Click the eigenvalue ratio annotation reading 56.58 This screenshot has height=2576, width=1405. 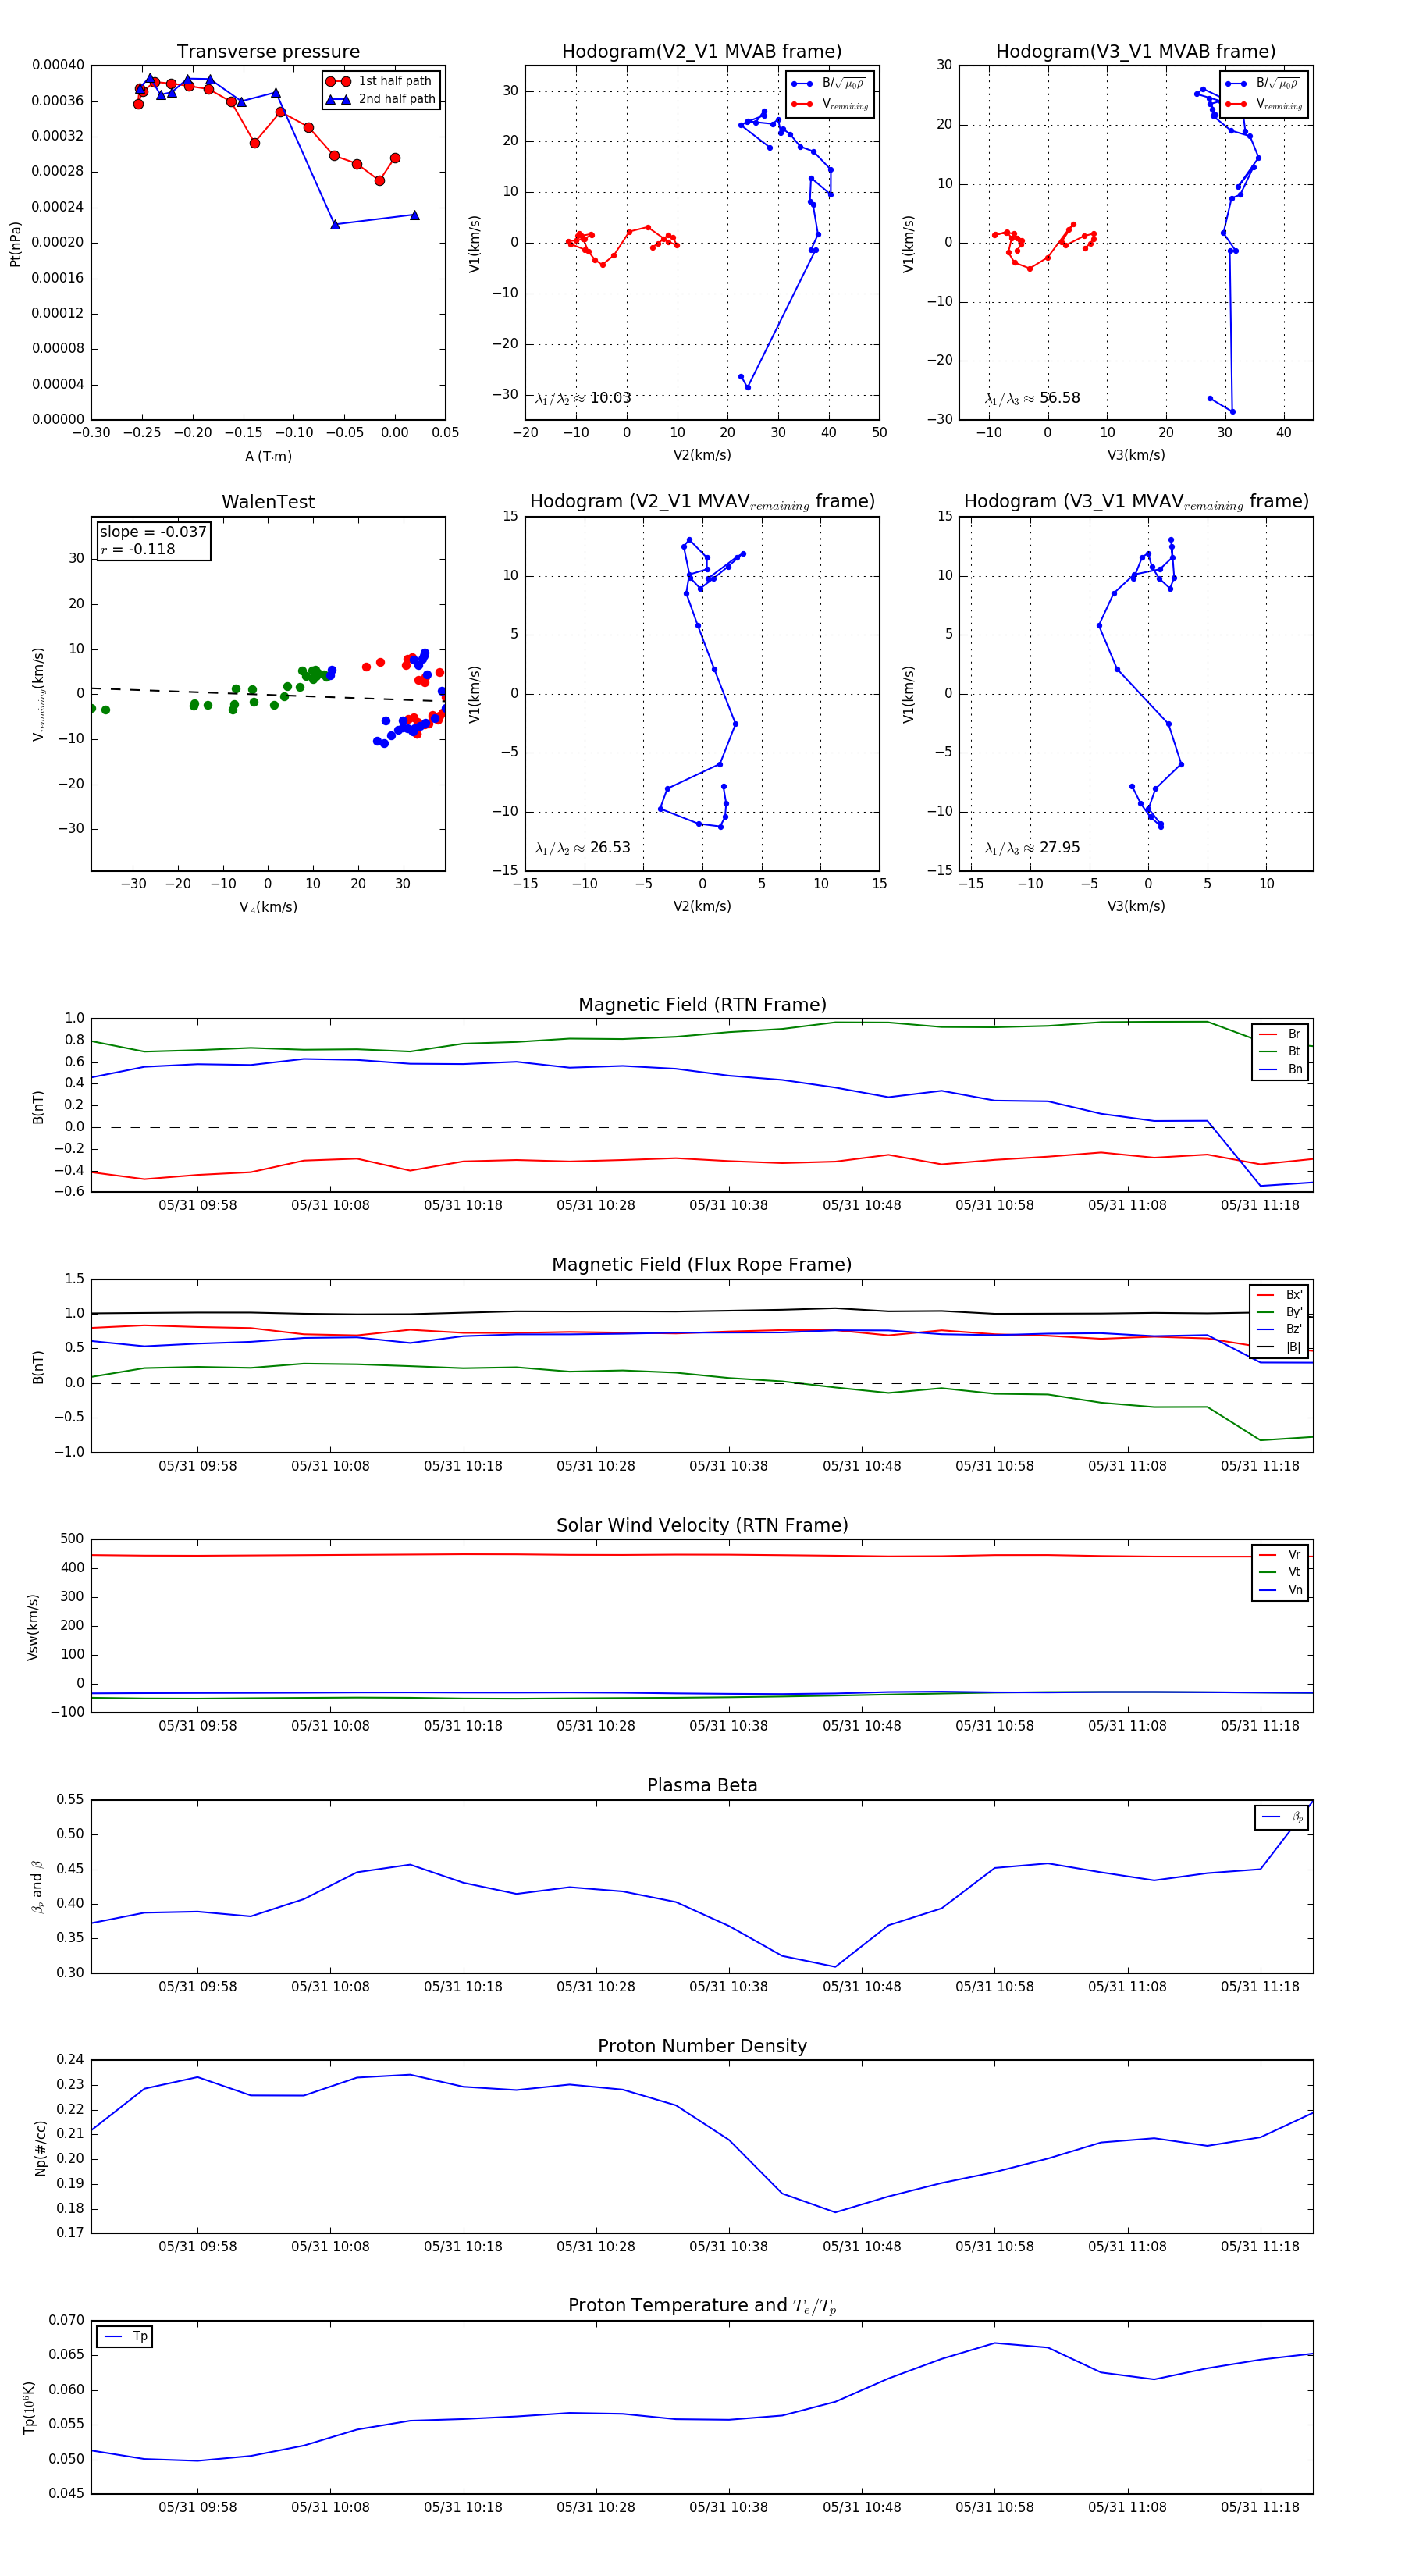click(x=1032, y=398)
